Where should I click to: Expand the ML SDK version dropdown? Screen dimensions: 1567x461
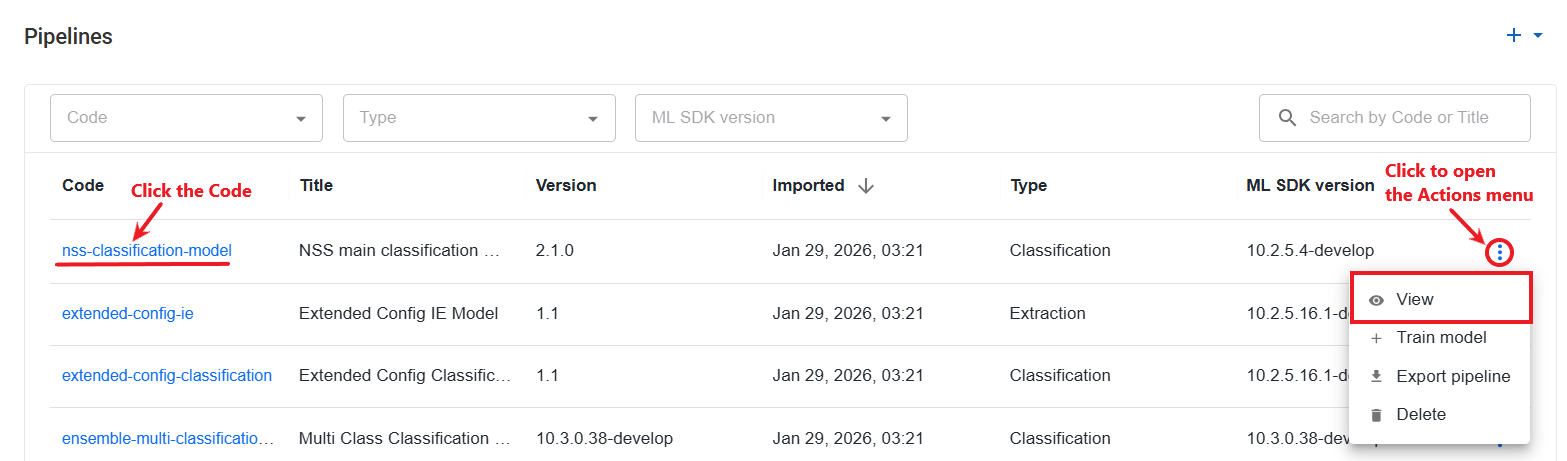pyautogui.click(x=771, y=118)
